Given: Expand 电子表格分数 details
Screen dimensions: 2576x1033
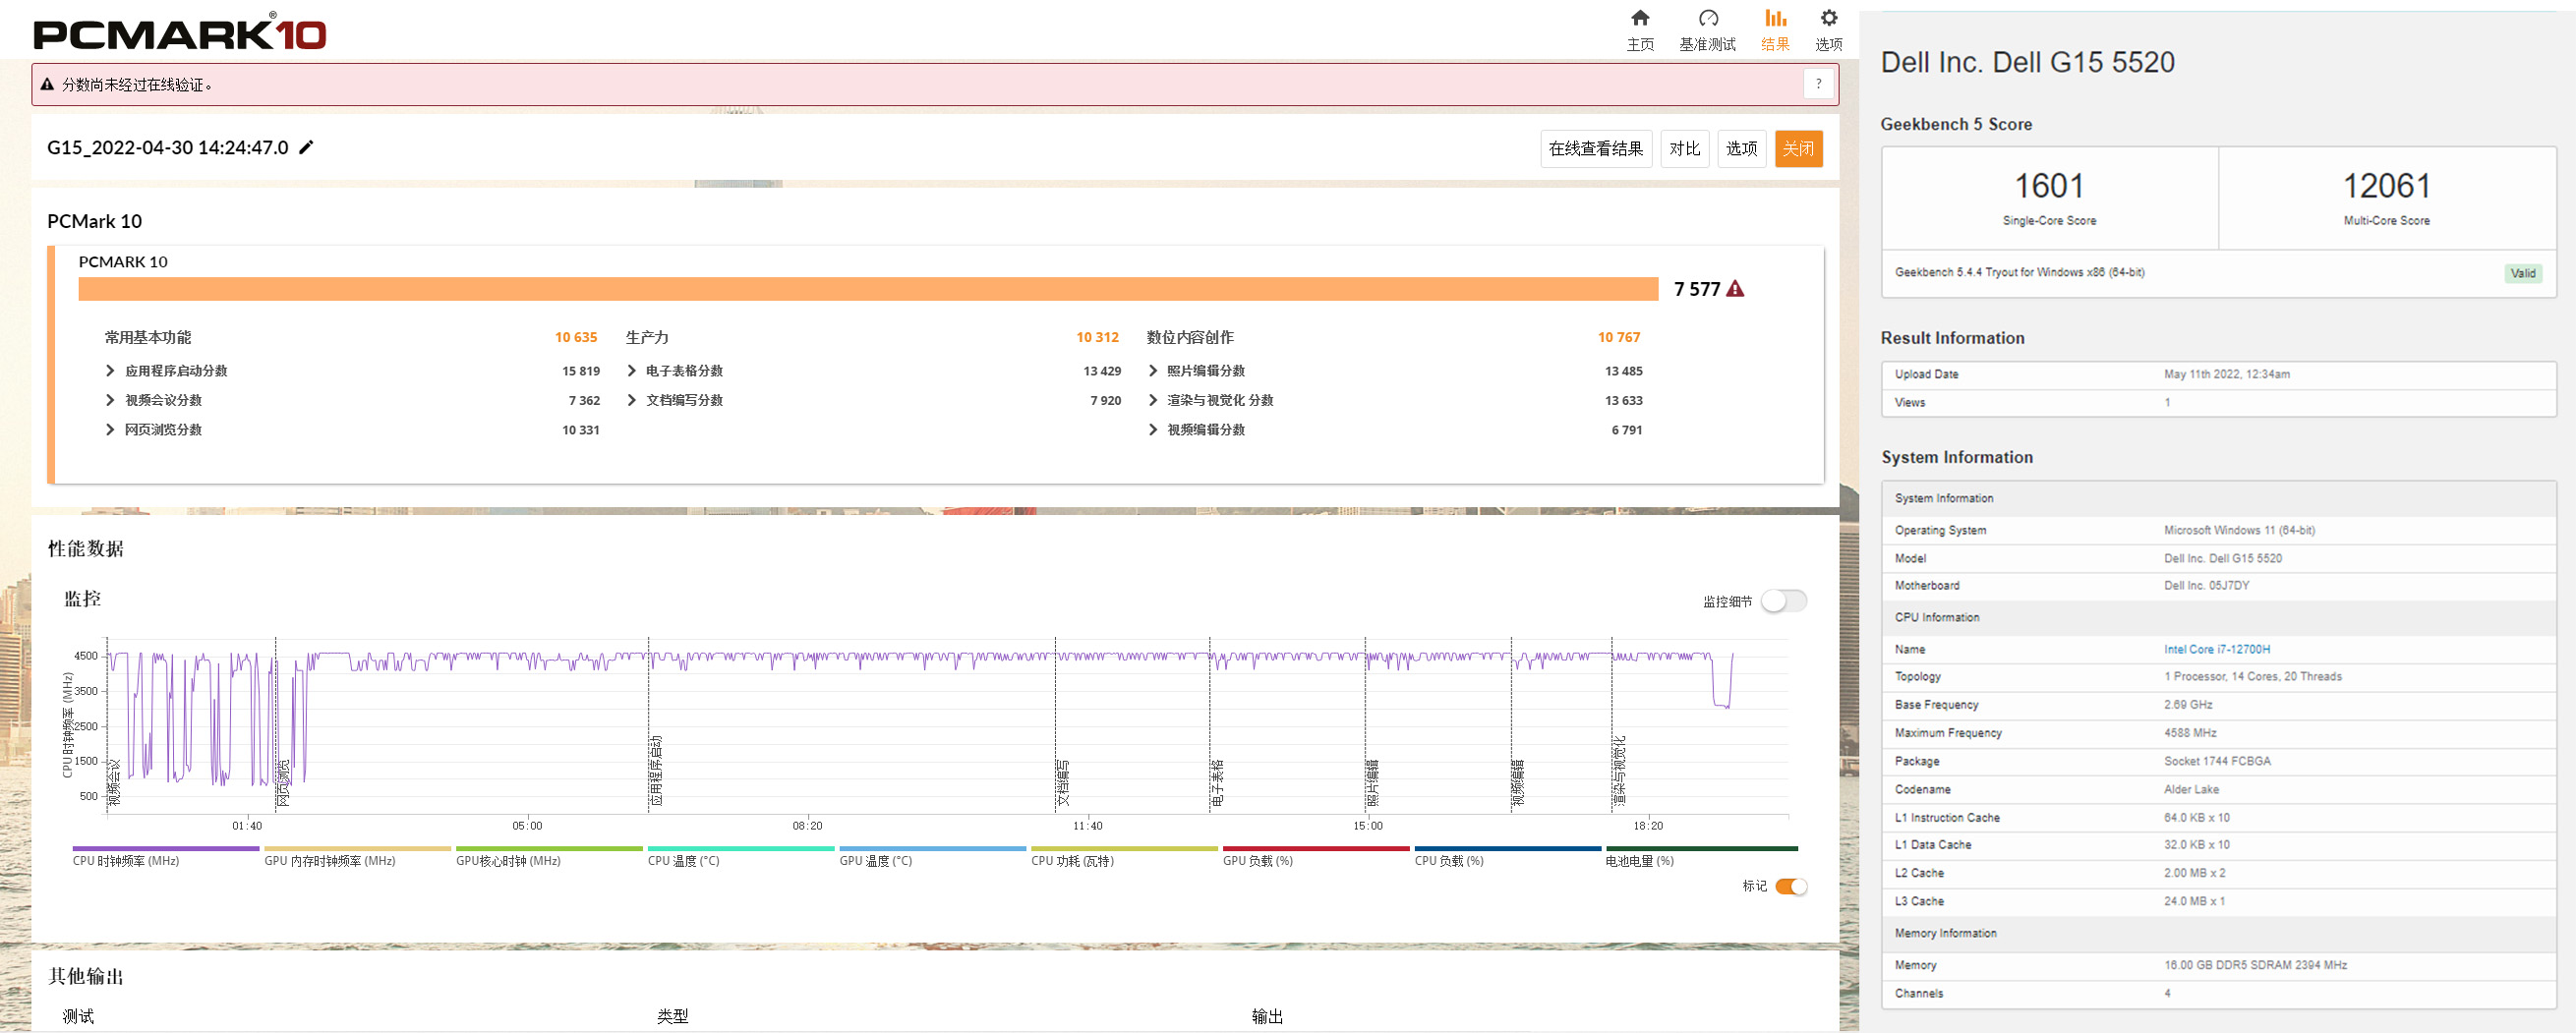Looking at the screenshot, I should pos(632,371).
